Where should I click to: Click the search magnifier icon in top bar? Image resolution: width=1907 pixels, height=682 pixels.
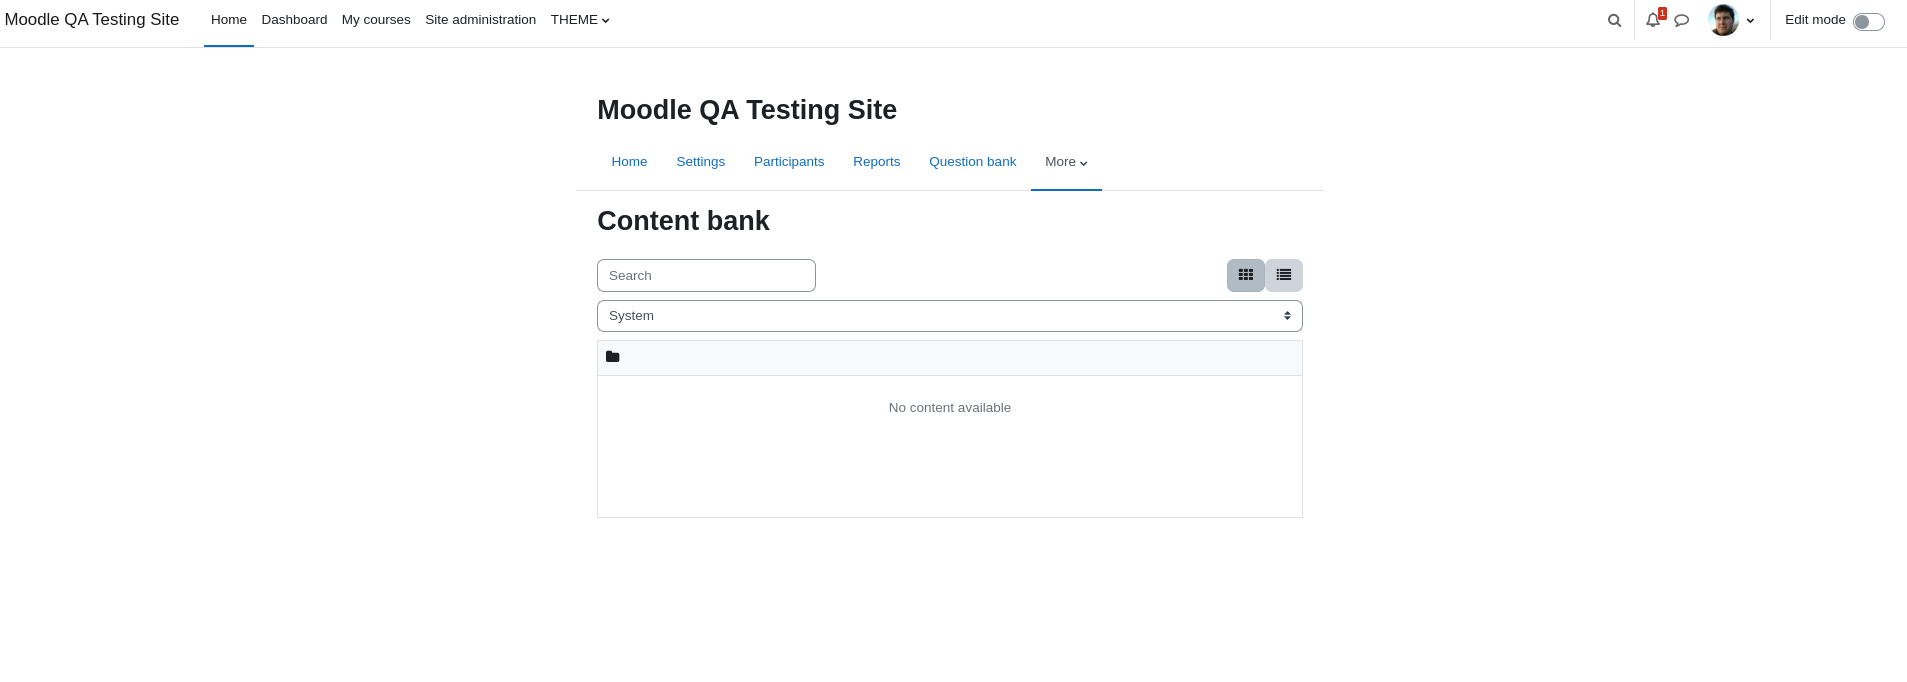coord(1614,20)
